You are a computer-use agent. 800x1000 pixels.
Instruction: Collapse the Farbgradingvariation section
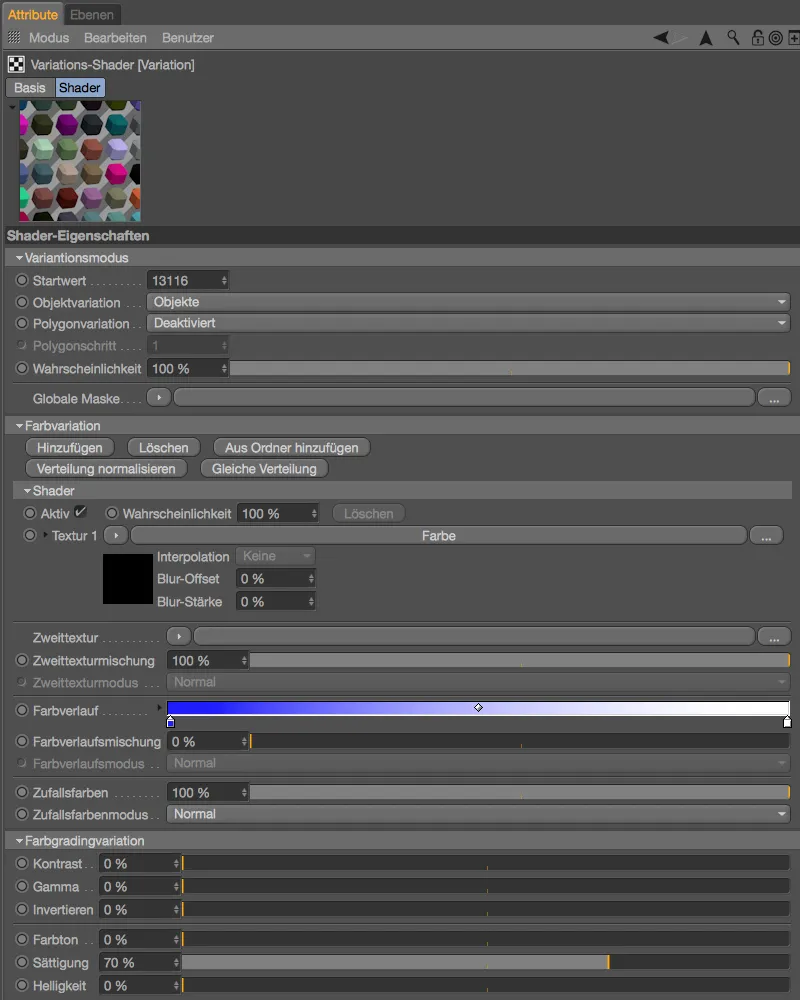click(x=20, y=840)
